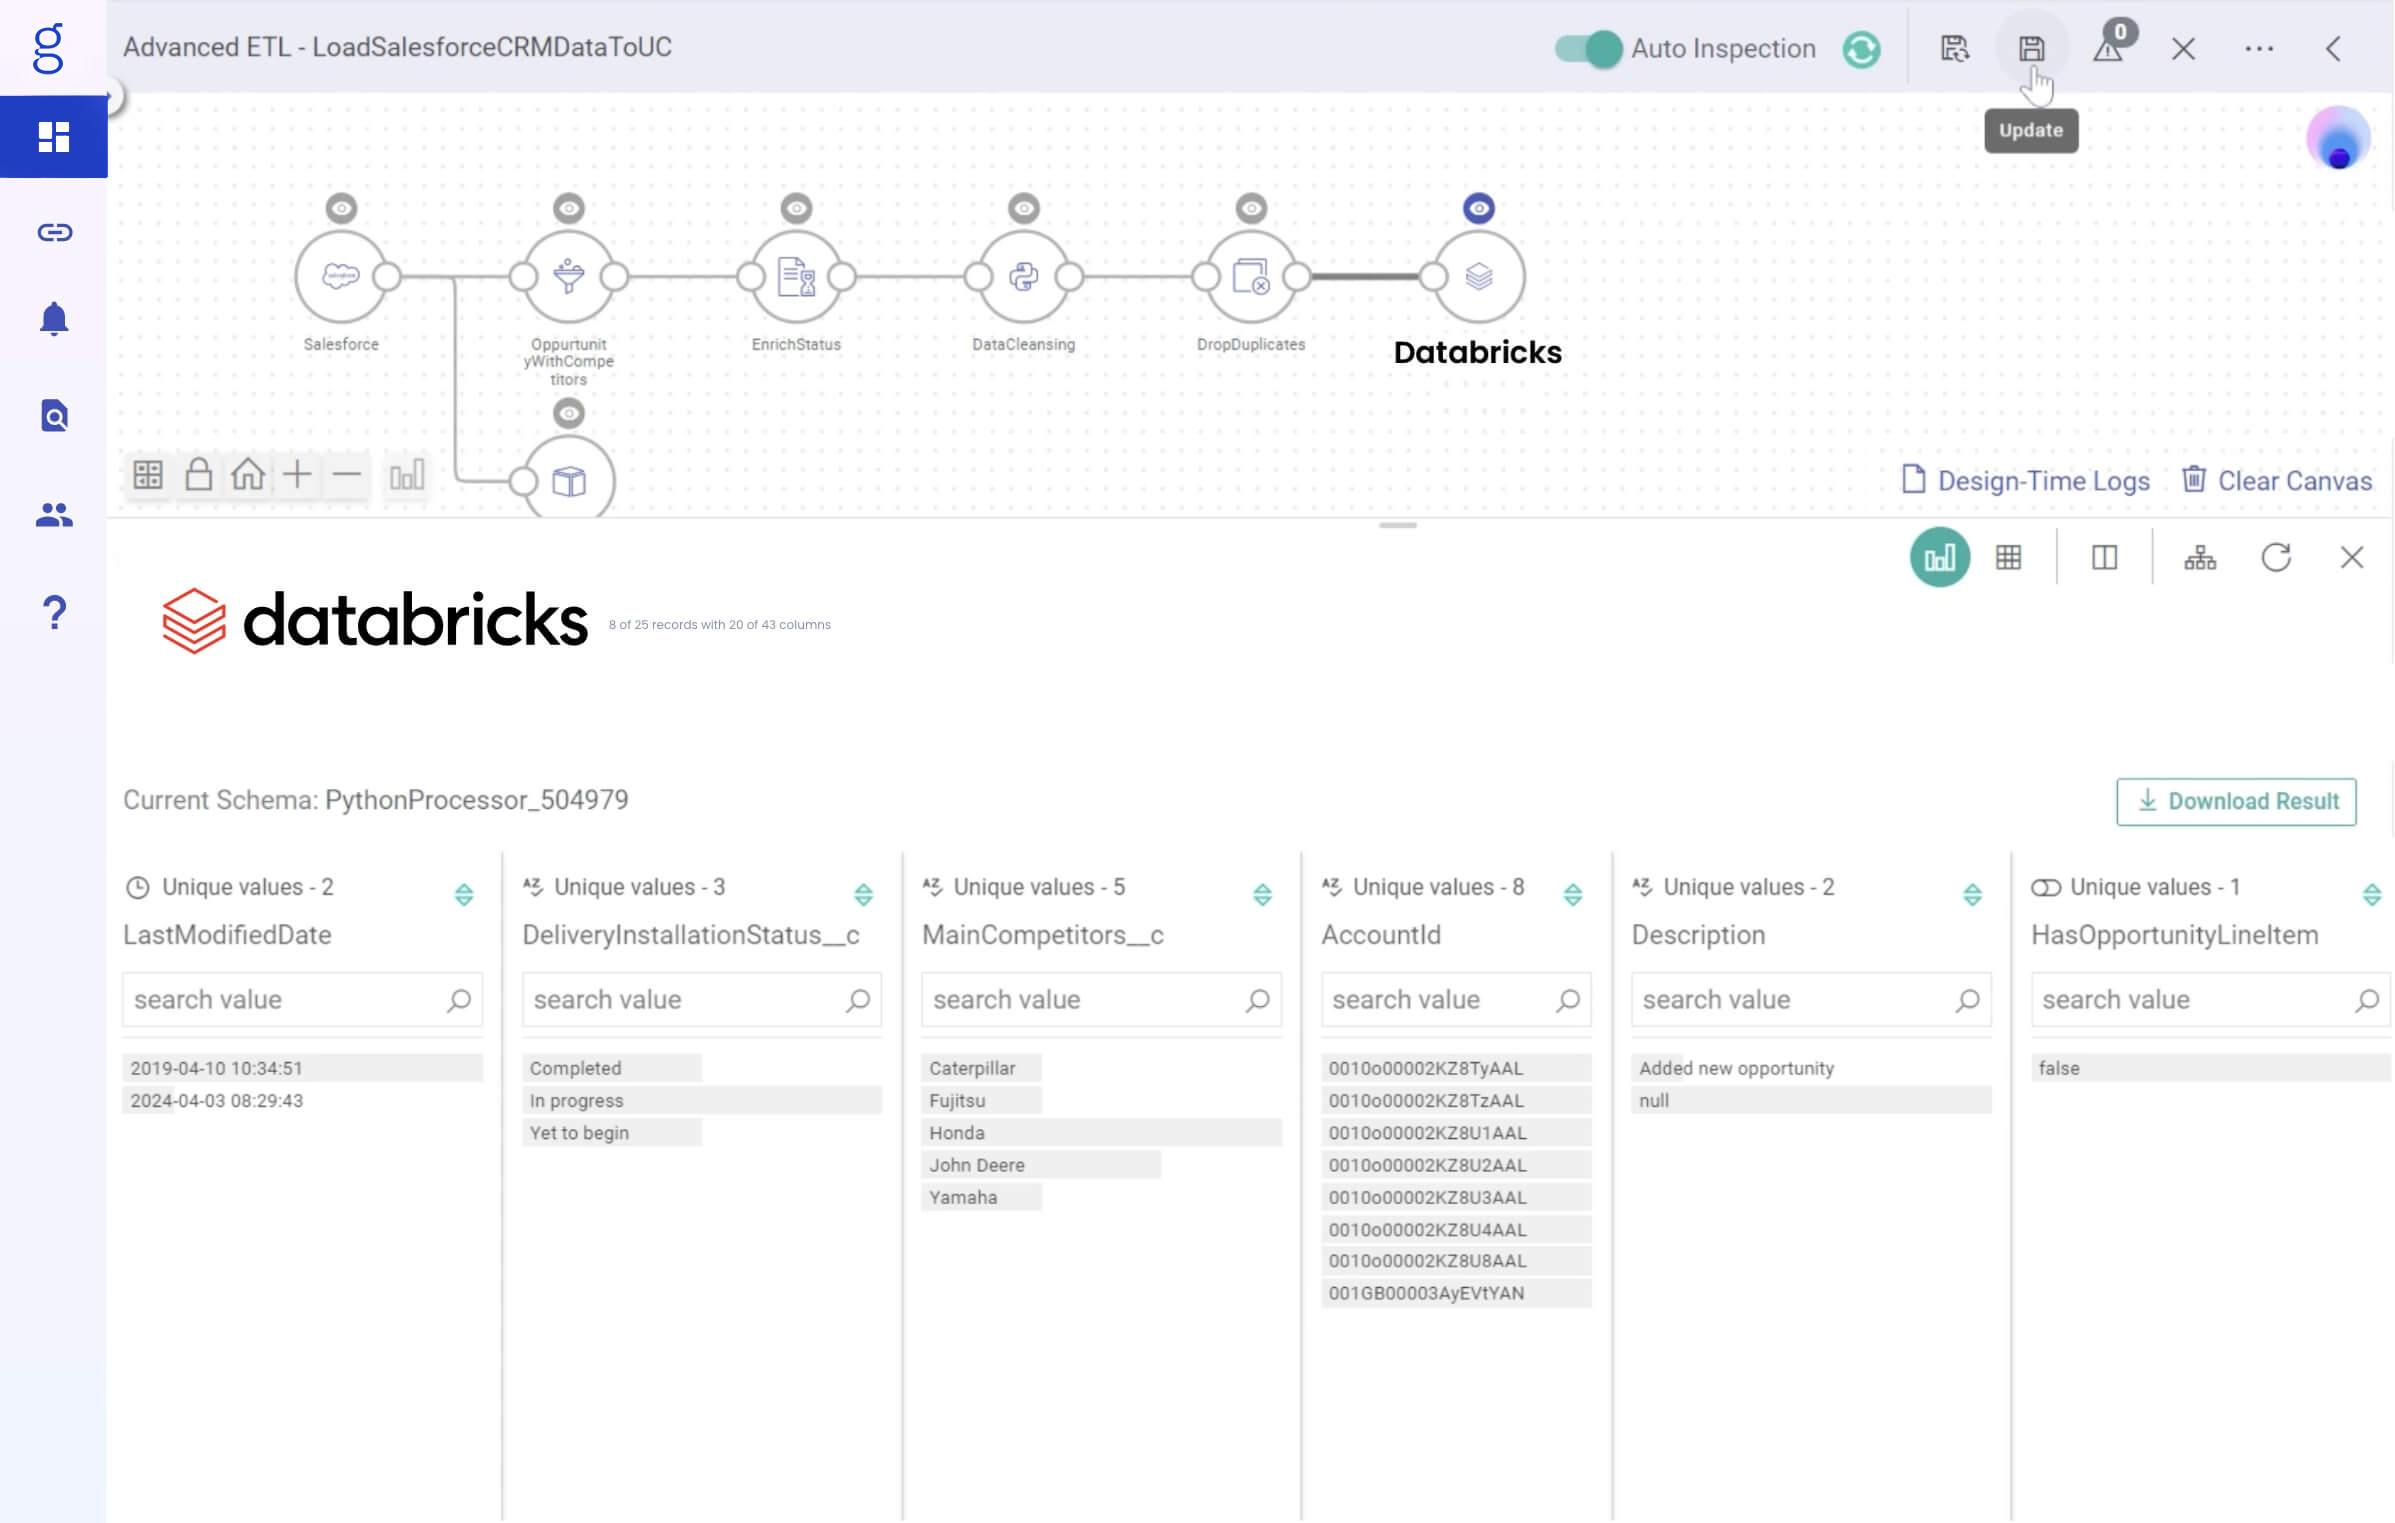Click the Update save icon

(2030, 48)
